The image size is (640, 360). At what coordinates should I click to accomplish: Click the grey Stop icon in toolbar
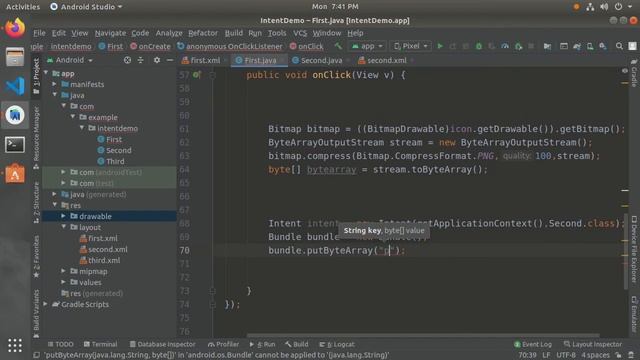[531, 46]
